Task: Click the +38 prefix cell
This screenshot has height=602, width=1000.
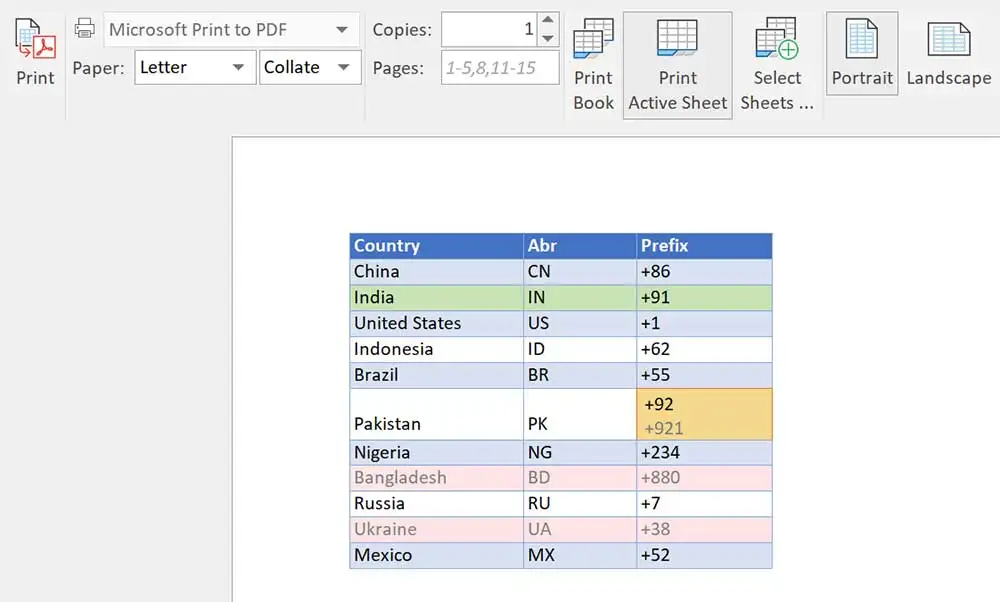Action: click(x=704, y=530)
